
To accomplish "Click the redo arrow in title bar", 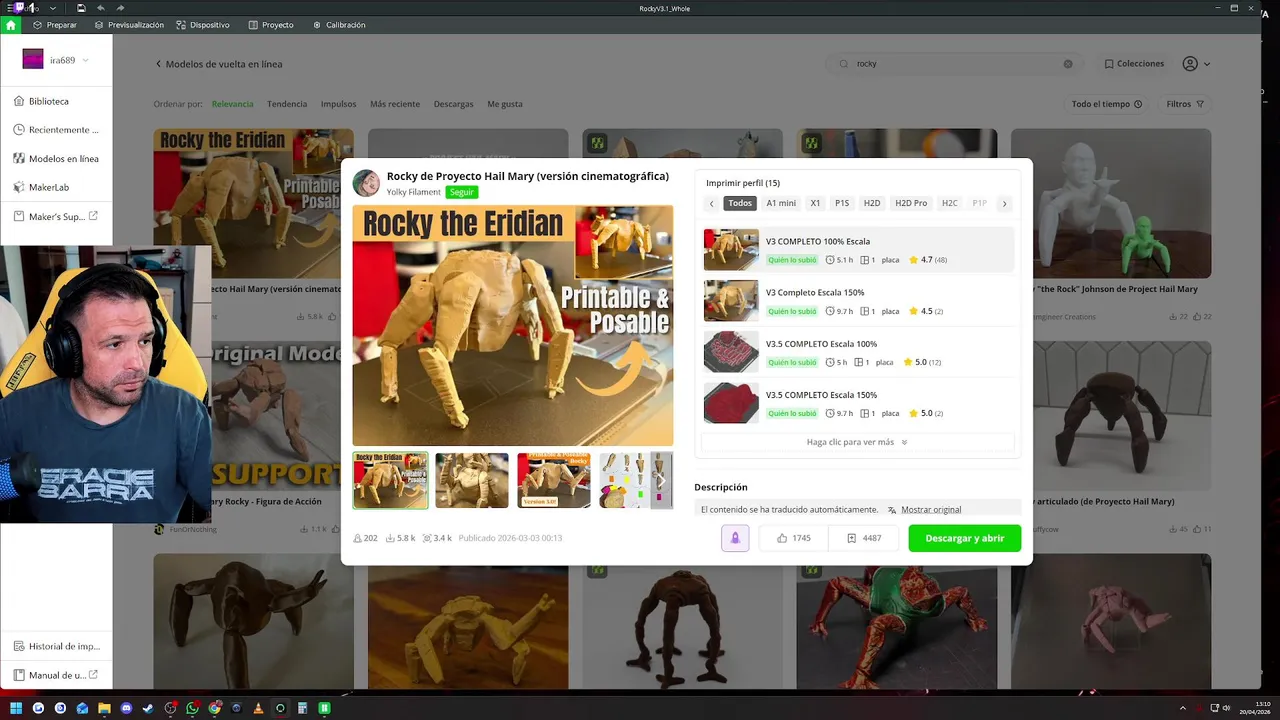I will 120,8.
